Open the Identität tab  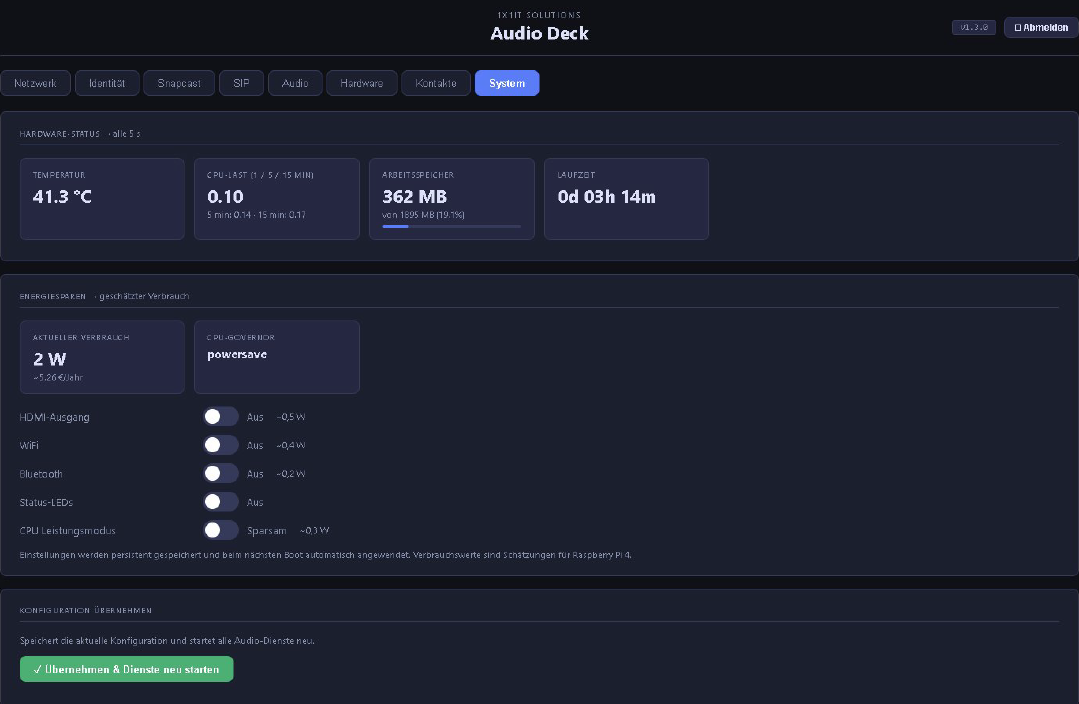tap(107, 83)
